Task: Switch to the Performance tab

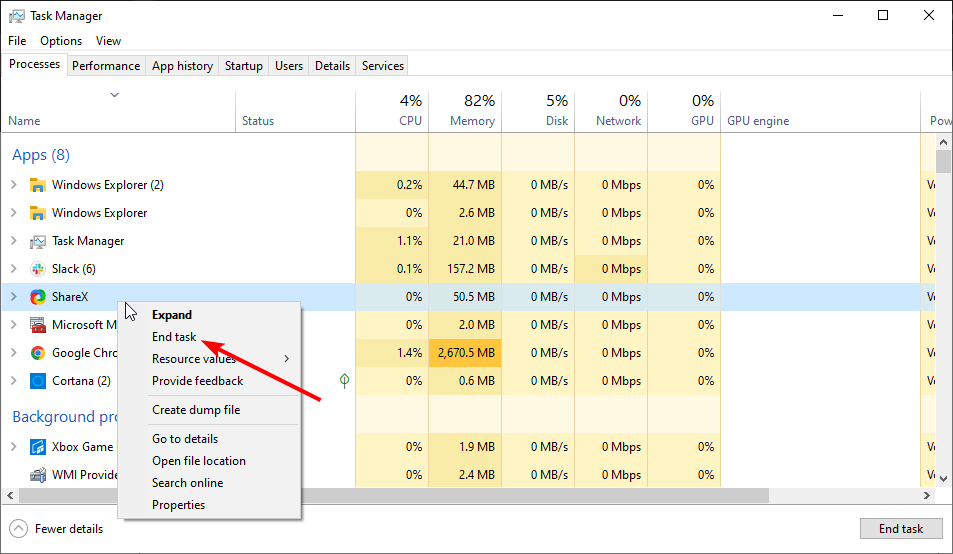Action: click(x=106, y=66)
